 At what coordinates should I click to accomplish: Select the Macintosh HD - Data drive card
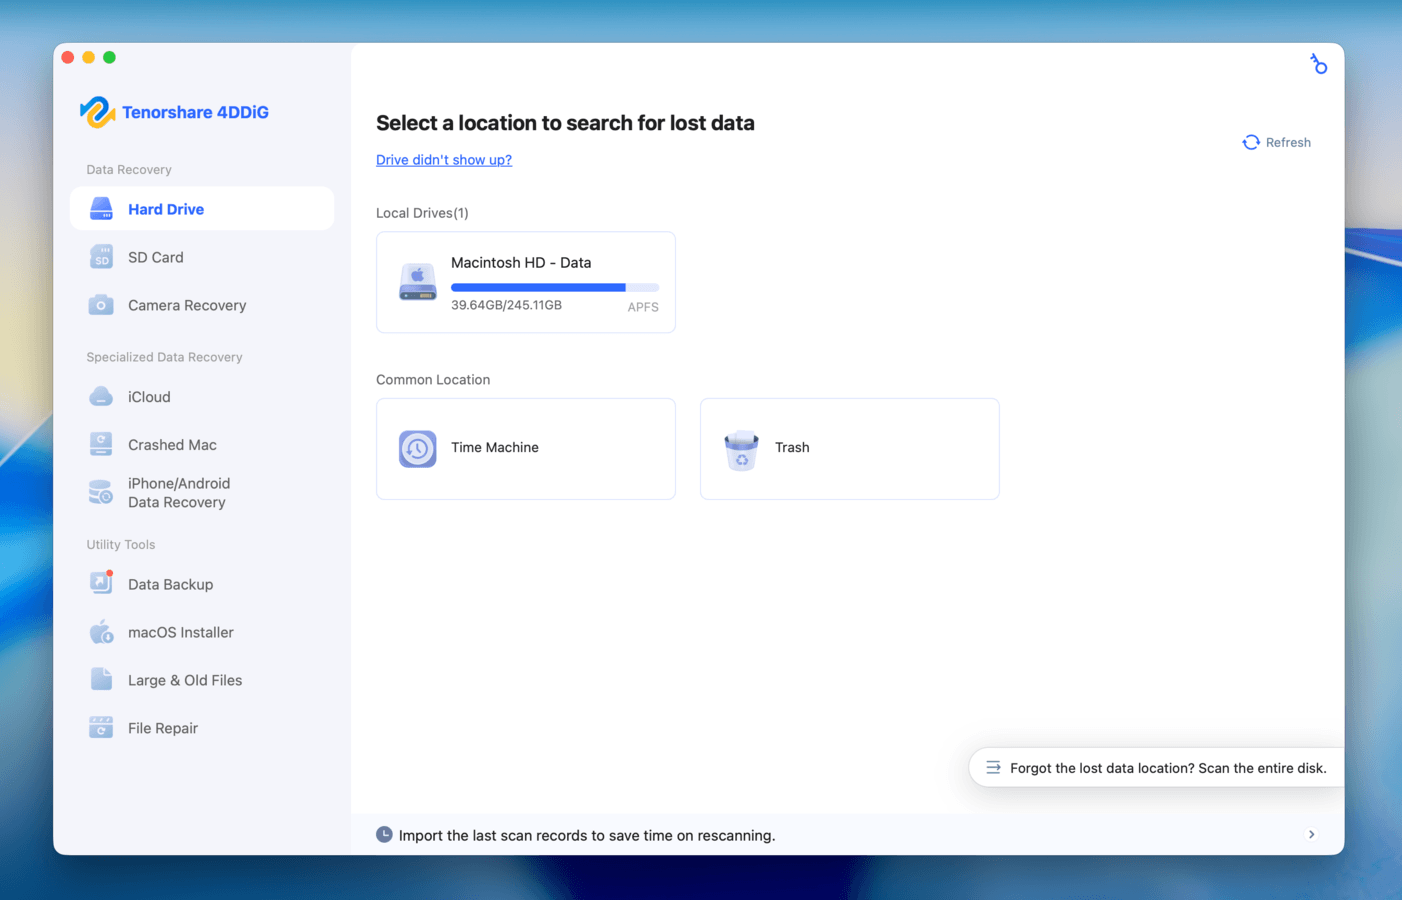525,282
